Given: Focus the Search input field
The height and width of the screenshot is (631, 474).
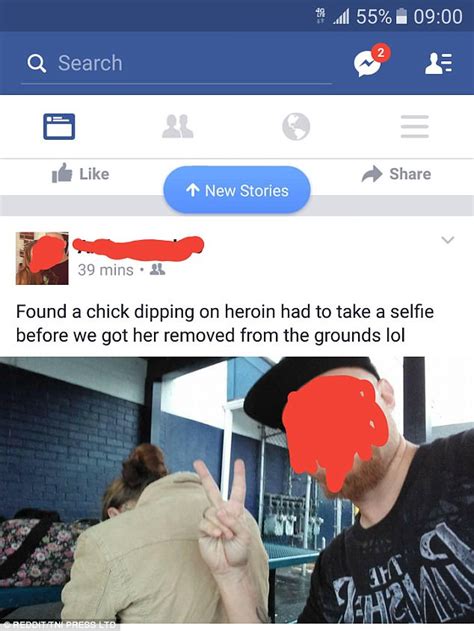Looking at the screenshot, I should 177,64.
